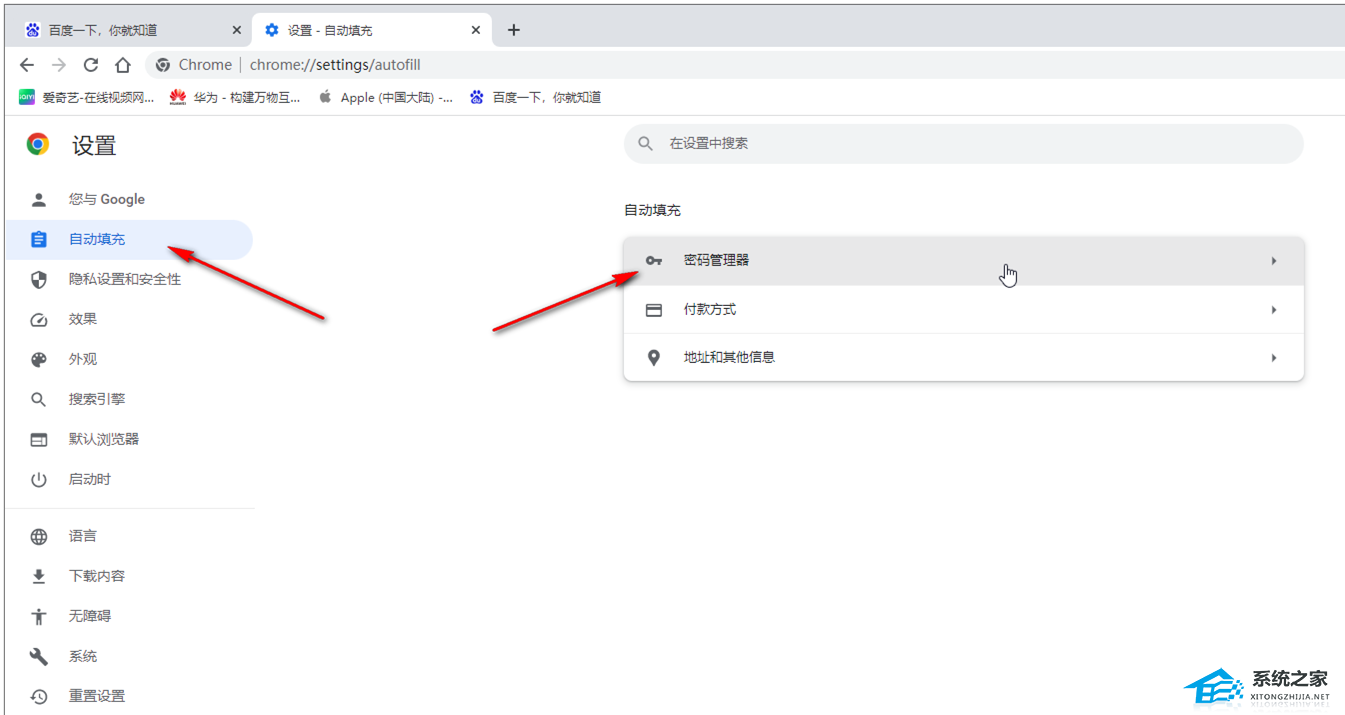Click the 无障碍 accessibility icon

click(x=39, y=617)
